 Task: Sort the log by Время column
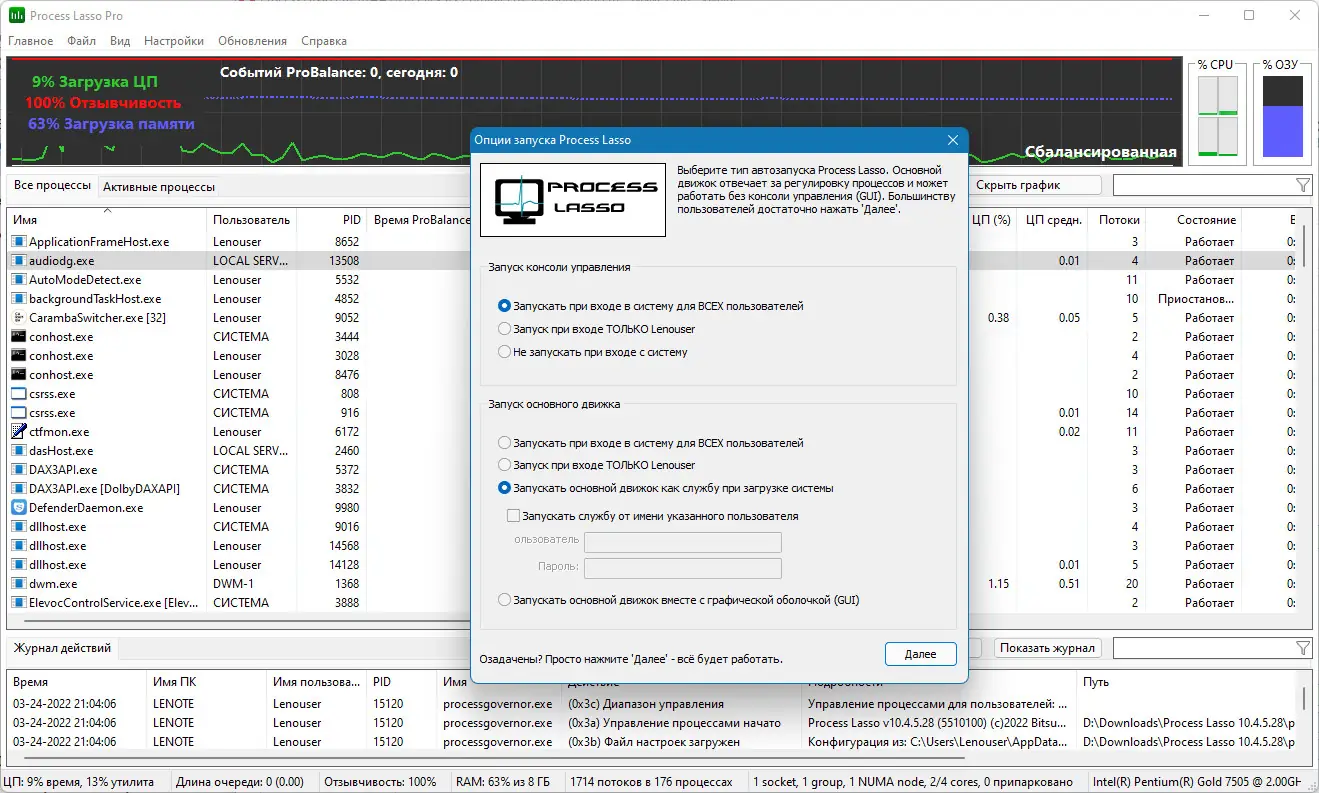pyautogui.click(x=77, y=682)
